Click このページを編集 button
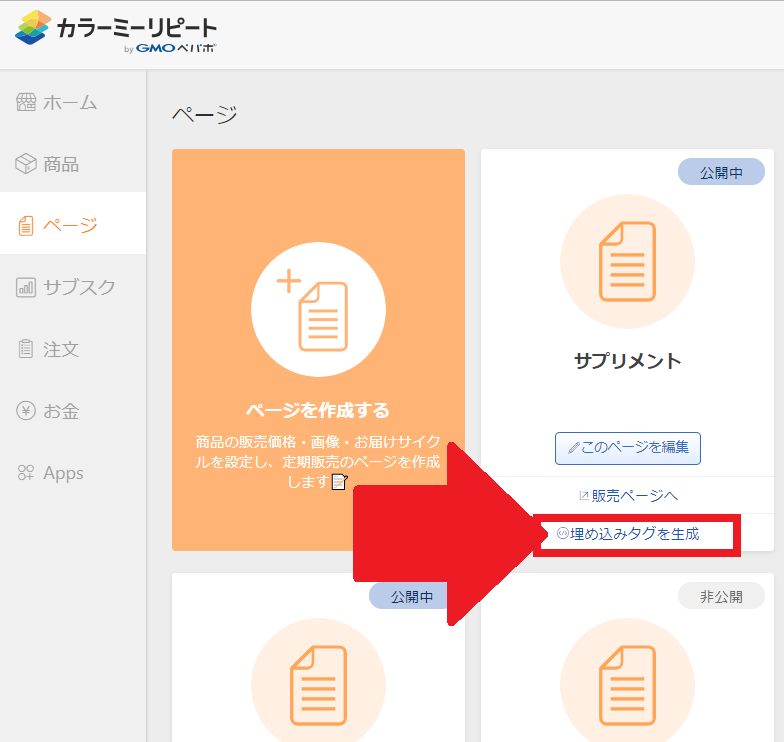 tap(628, 448)
